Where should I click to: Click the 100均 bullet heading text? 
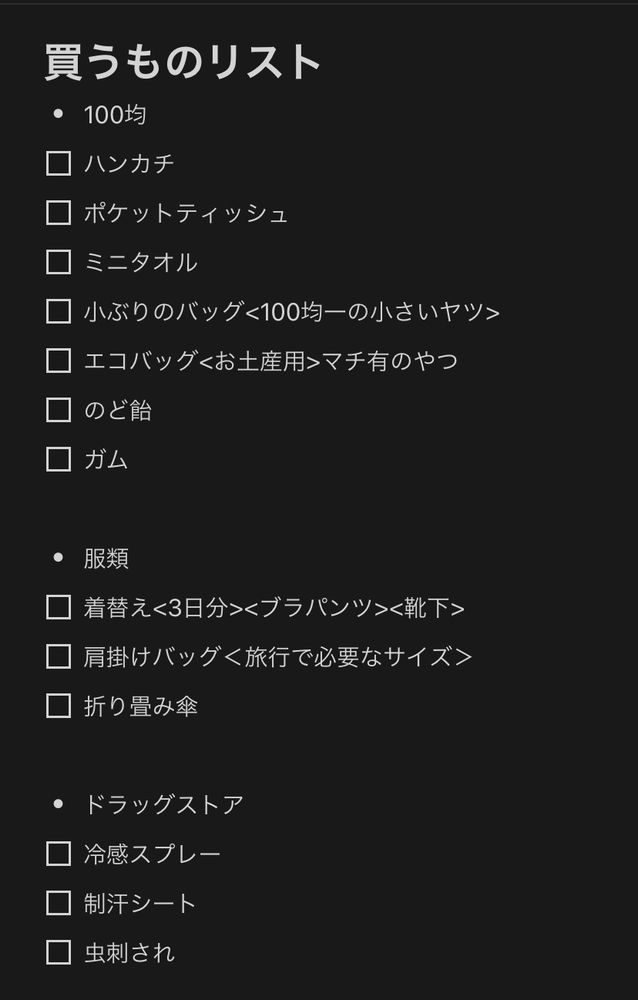point(115,115)
